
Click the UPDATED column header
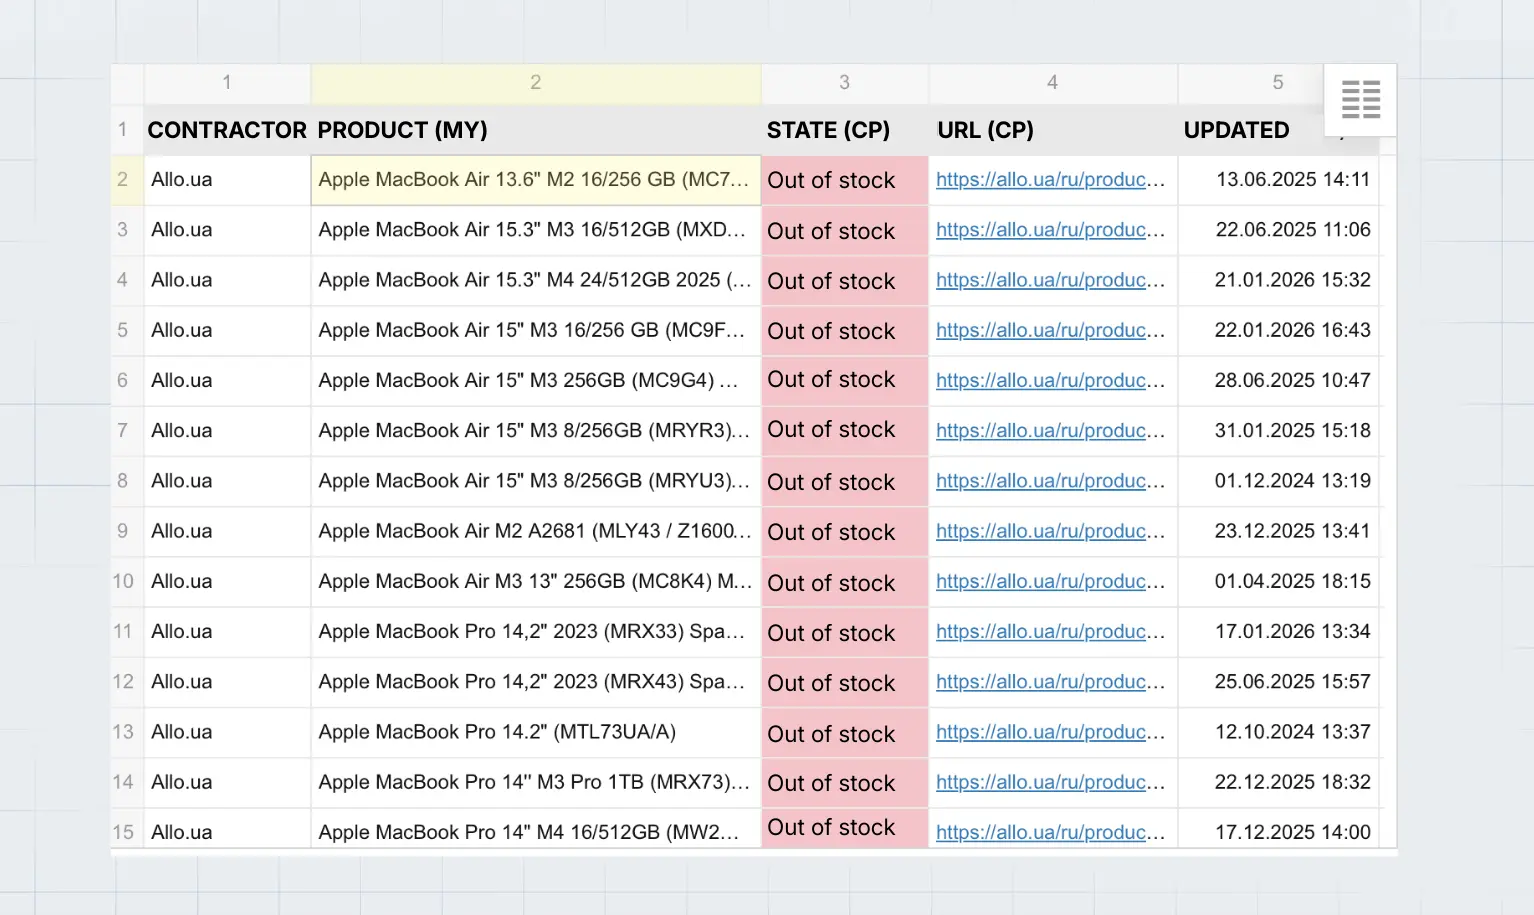1236,130
